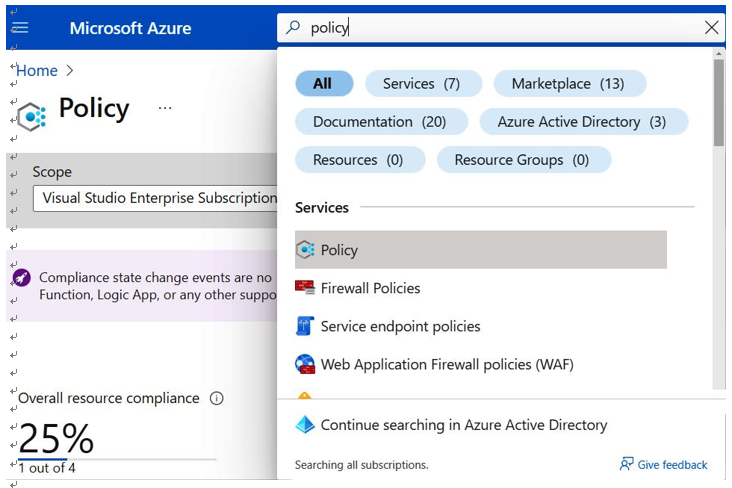Click the Web Application Firewall policies icon
Viewport: 732px width, 488px height.
(x=305, y=364)
